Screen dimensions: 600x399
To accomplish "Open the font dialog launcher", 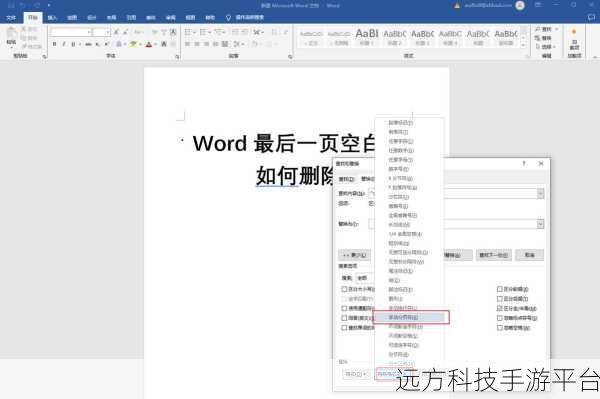I will (x=177, y=57).
